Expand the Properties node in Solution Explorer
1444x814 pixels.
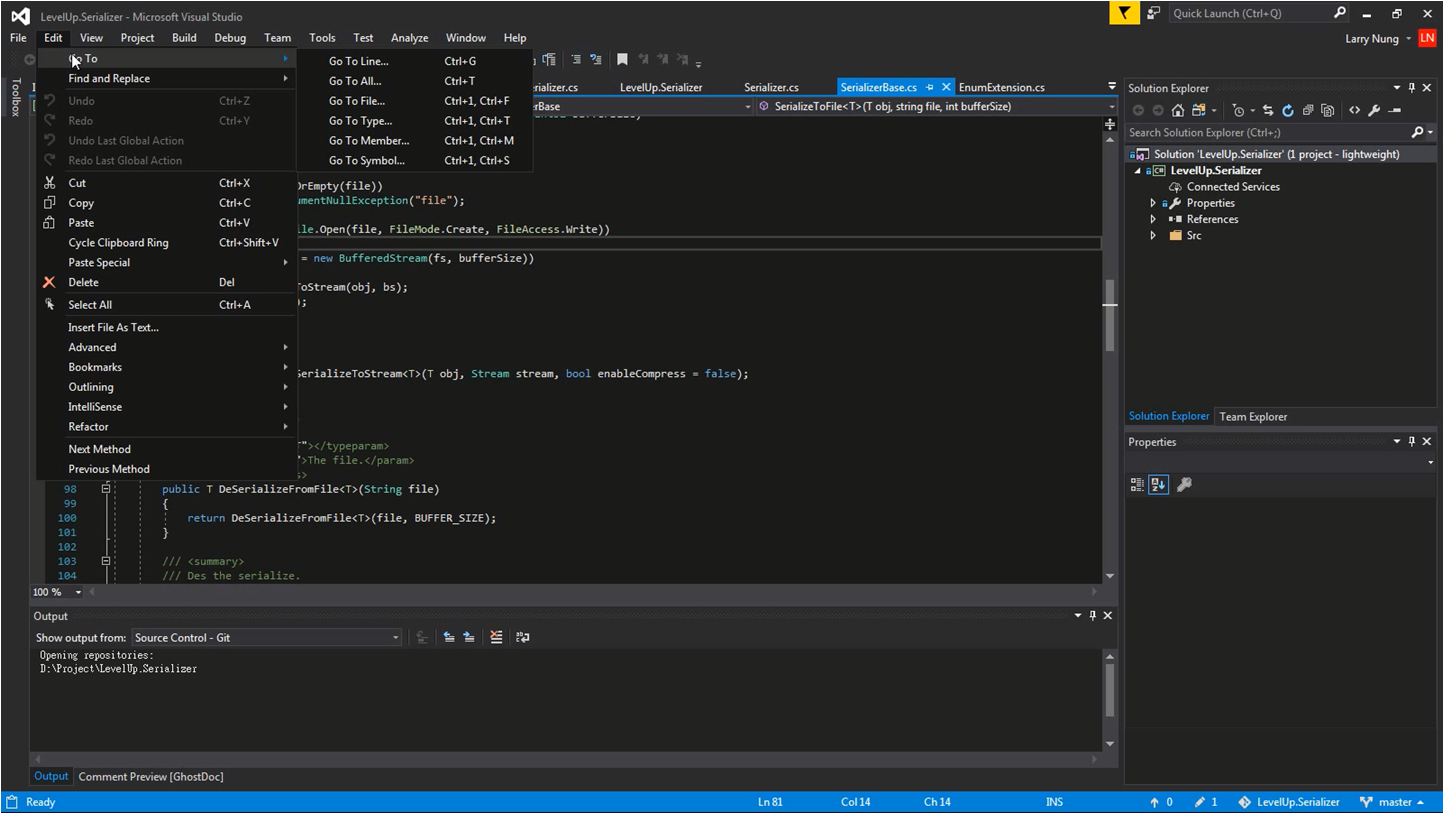[1153, 203]
